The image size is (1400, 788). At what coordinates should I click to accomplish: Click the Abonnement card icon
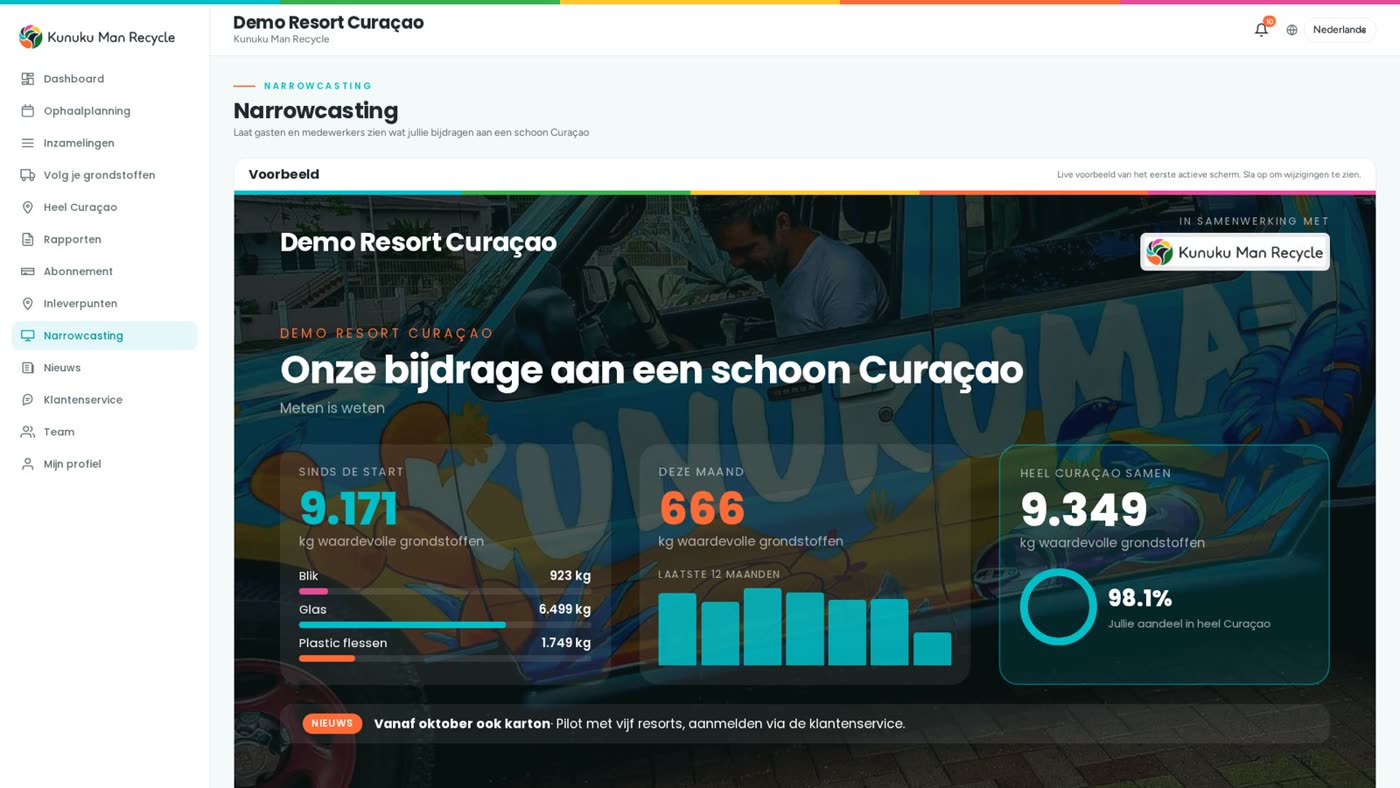click(x=28, y=271)
